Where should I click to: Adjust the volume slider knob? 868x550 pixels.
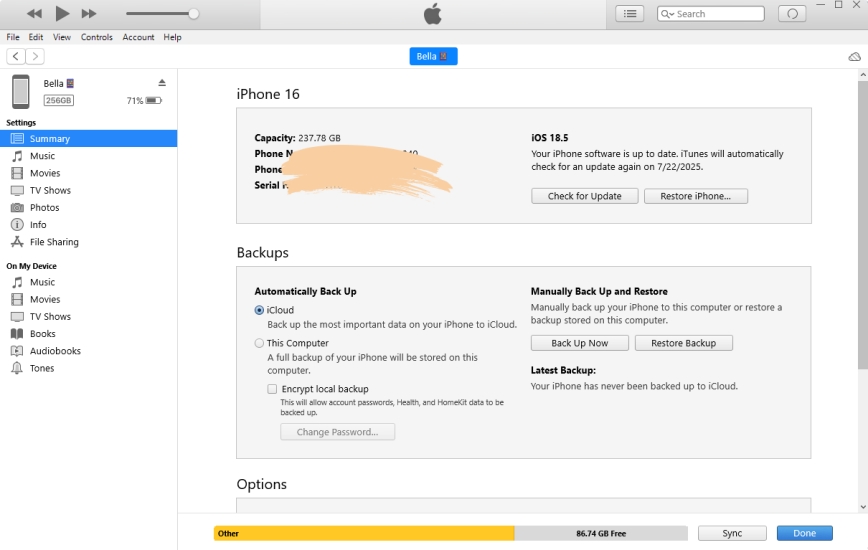193,14
